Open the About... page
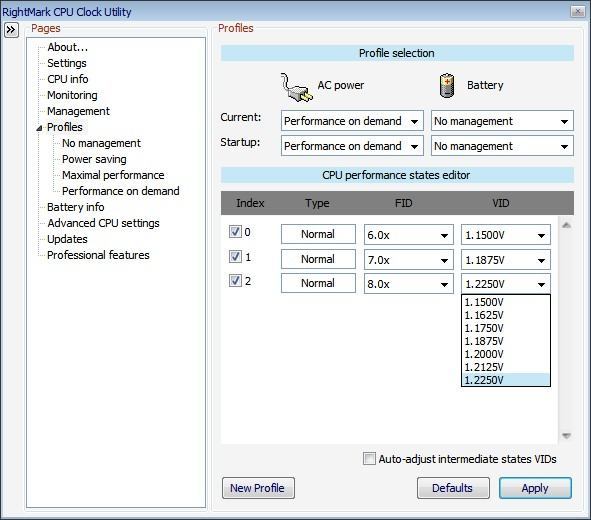 [67, 47]
